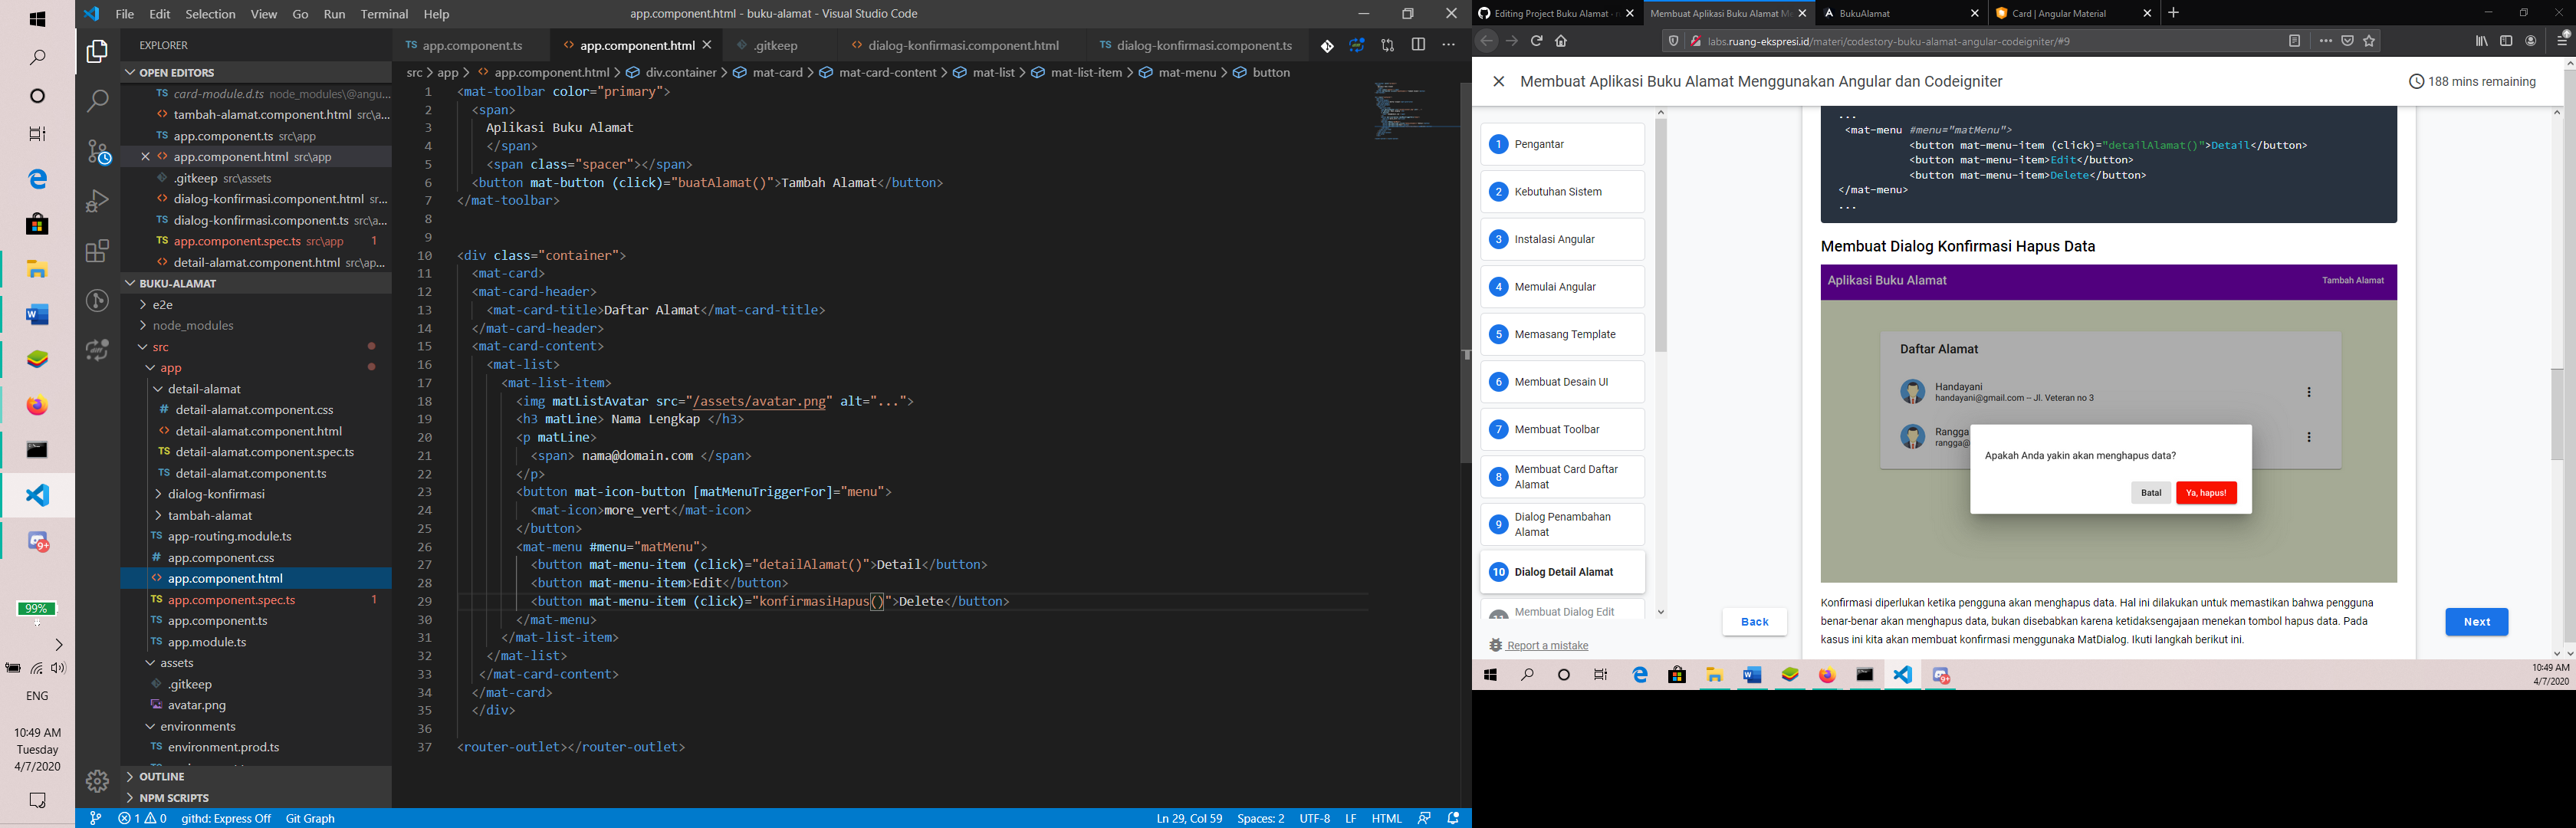Reload the page in Firefox
Screen dimensions: 2576x828
click(x=1536, y=41)
